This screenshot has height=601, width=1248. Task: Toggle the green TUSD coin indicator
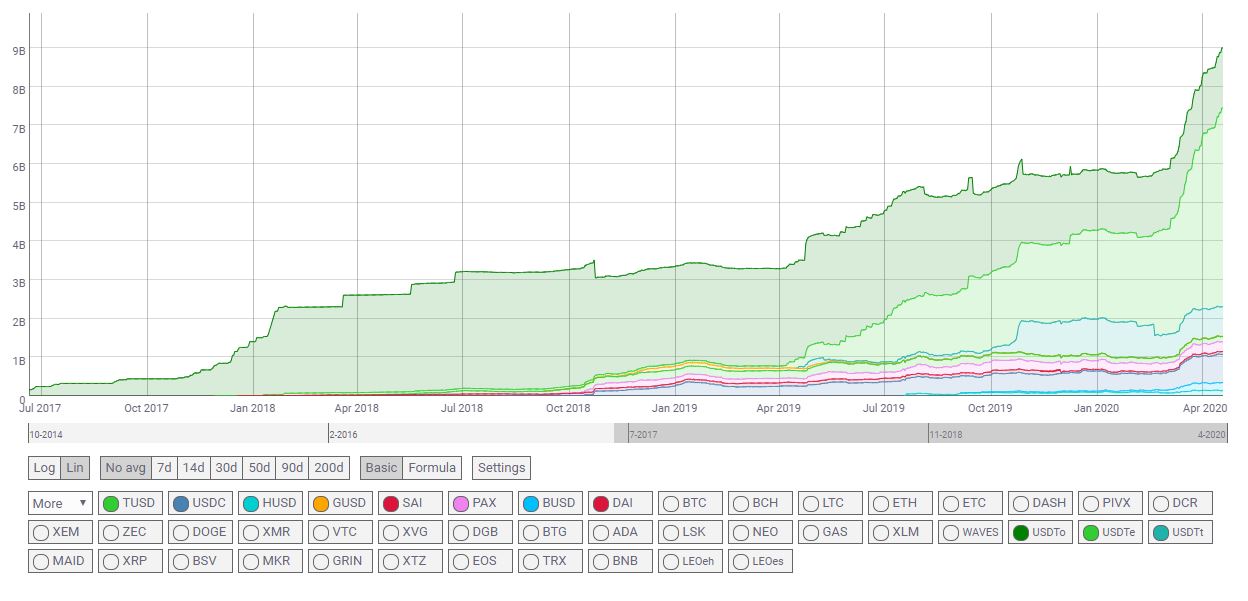111,504
